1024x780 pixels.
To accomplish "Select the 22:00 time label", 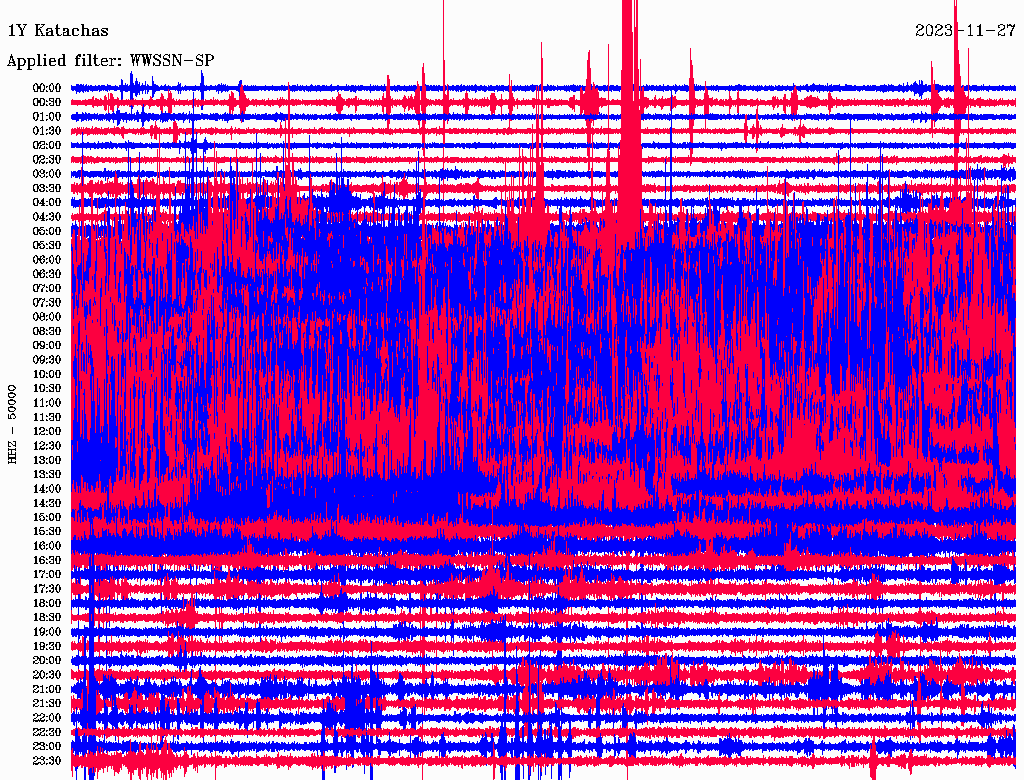I will click(47, 718).
